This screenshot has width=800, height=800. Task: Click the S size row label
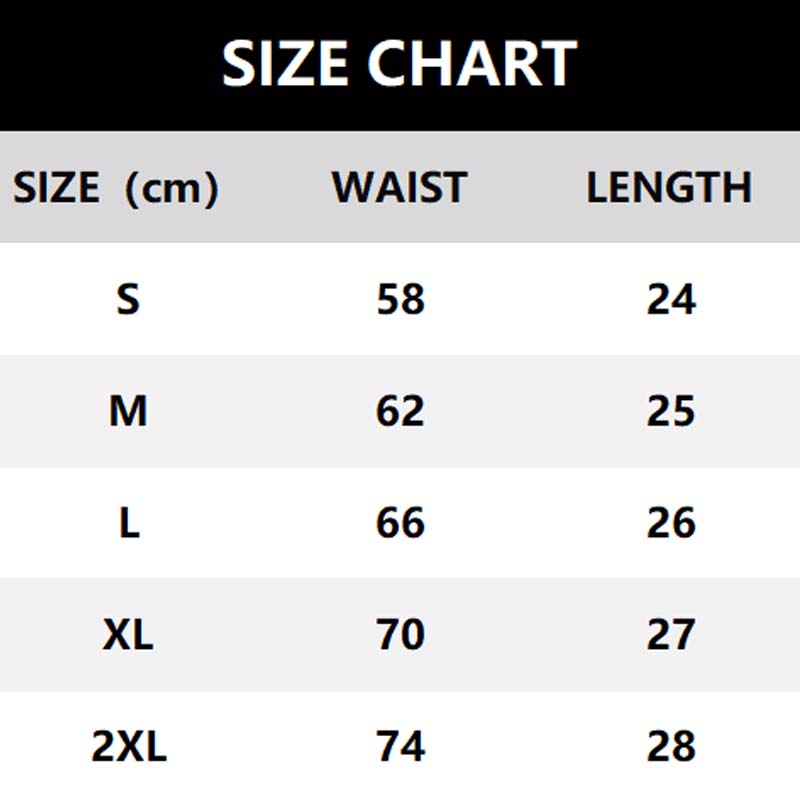[x=128, y=299]
